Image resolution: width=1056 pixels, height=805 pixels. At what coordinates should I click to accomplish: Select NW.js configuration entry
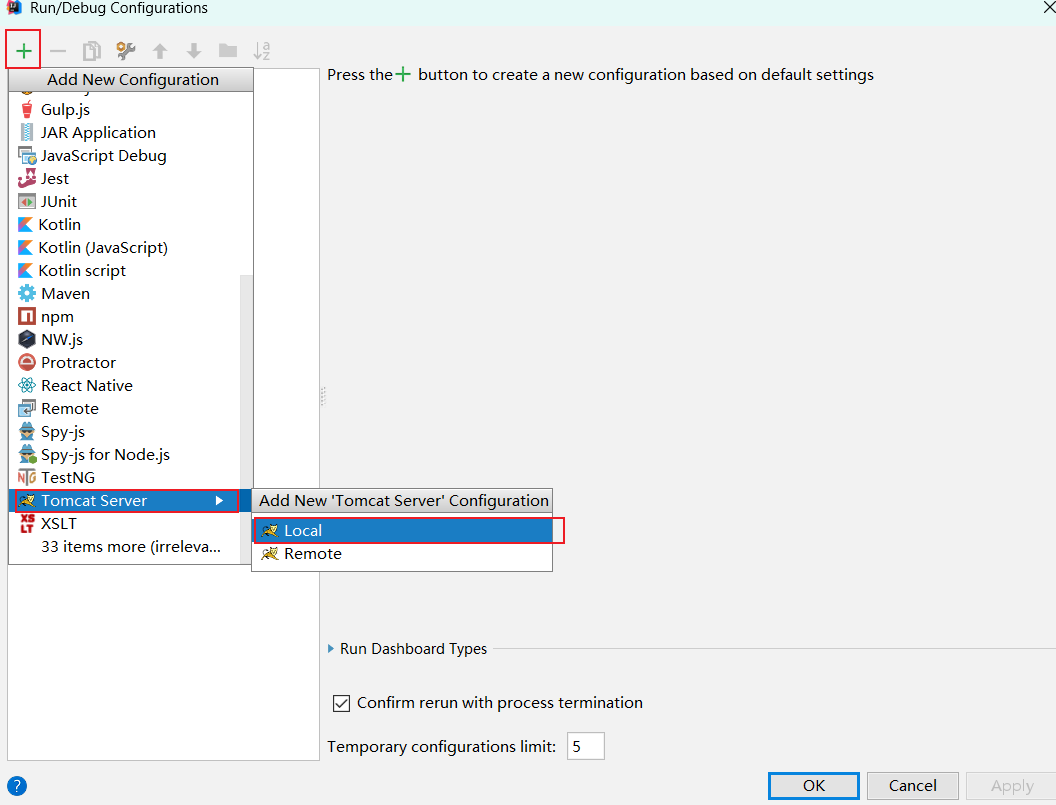pyautogui.click(x=125, y=340)
